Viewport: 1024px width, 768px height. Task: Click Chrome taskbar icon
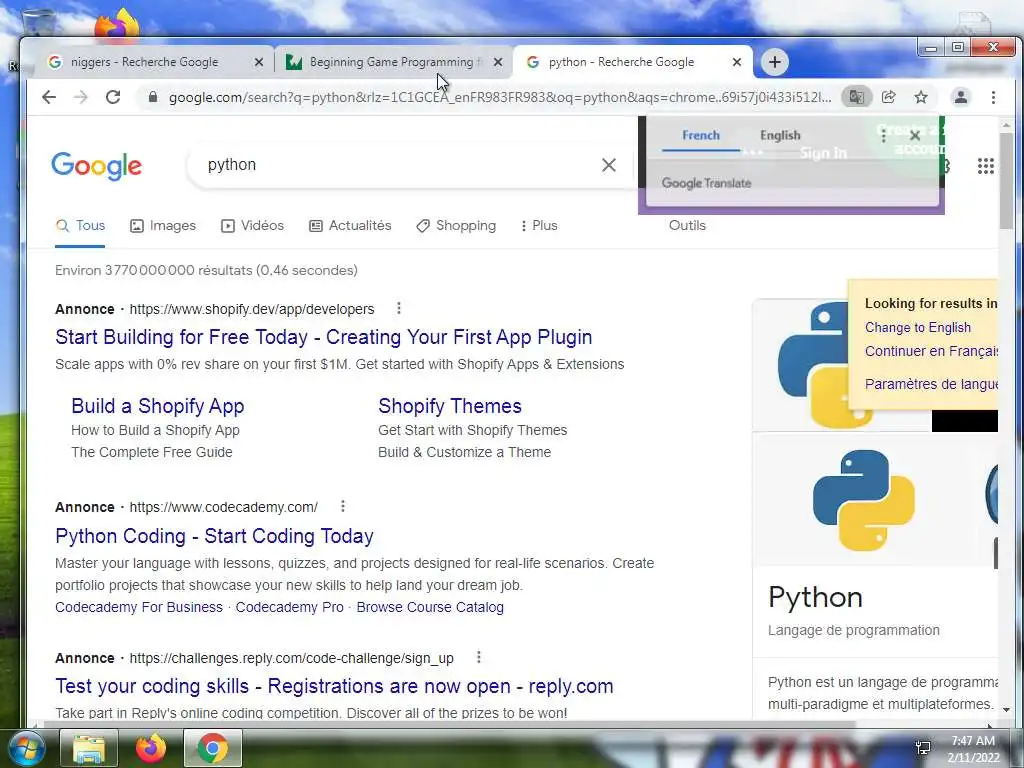pos(212,748)
